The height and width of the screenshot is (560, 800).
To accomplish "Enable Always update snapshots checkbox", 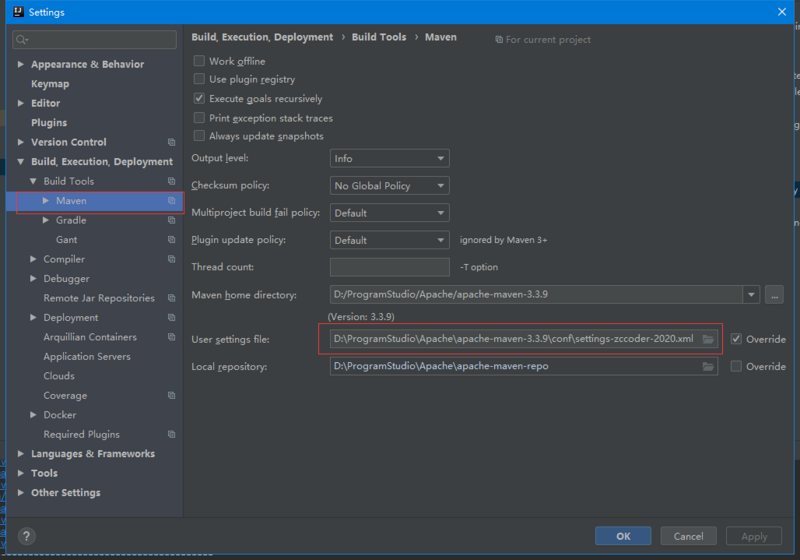I will pos(199,136).
